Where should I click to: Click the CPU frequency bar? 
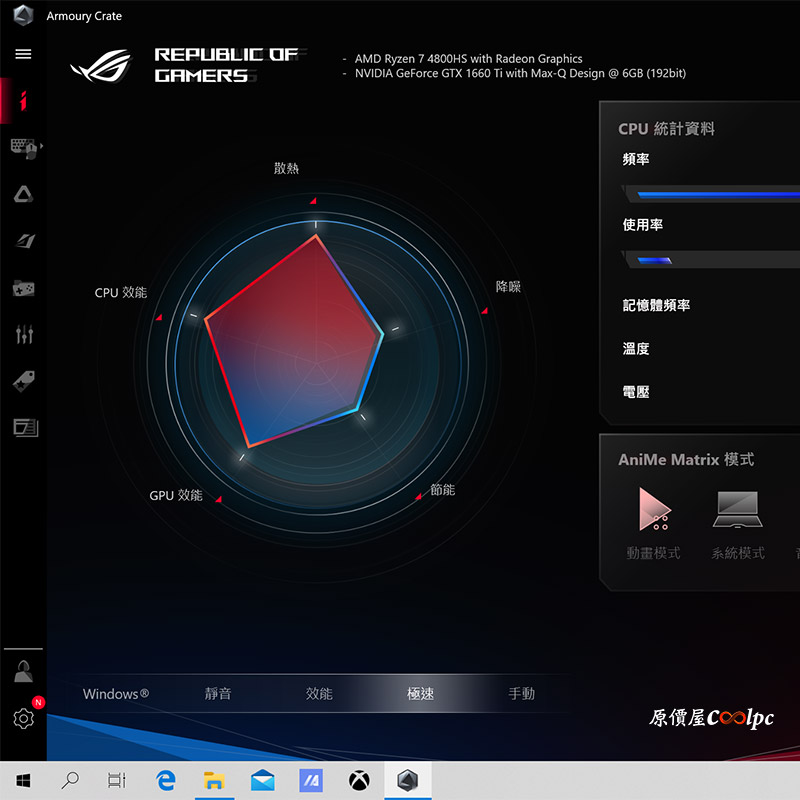click(x=713, y=194)
